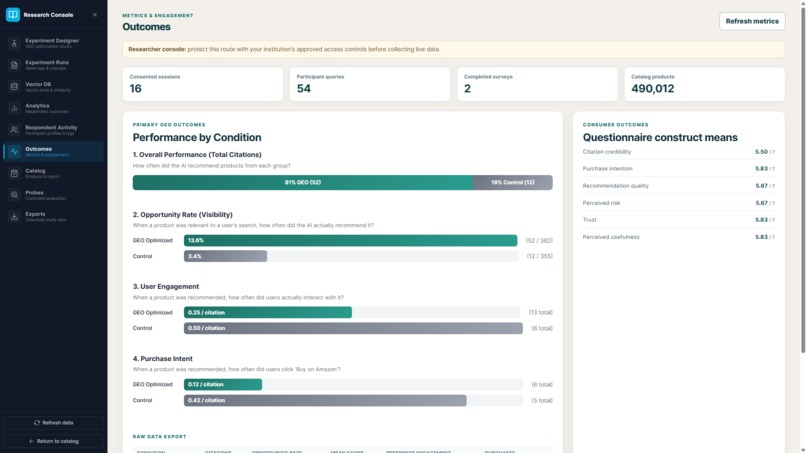Click the Control 0.50 / citation bar
The height and width of the screenshot is (453, 806).
coord(353,328)
